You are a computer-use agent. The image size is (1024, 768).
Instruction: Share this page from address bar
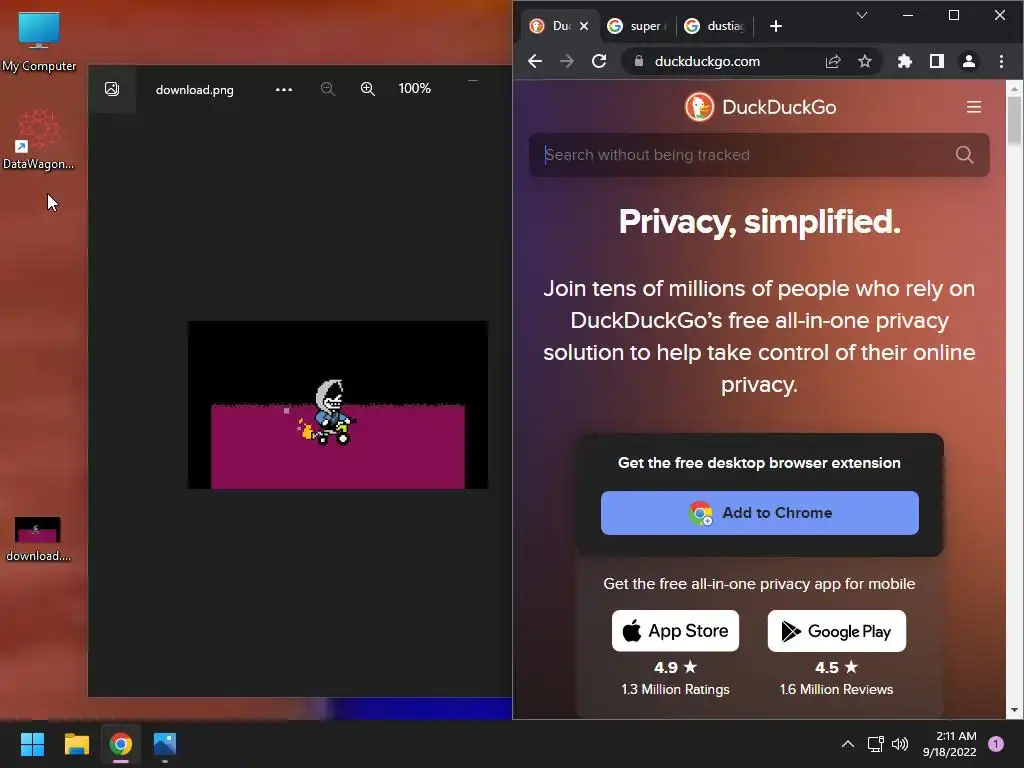[x=833, y=61]
